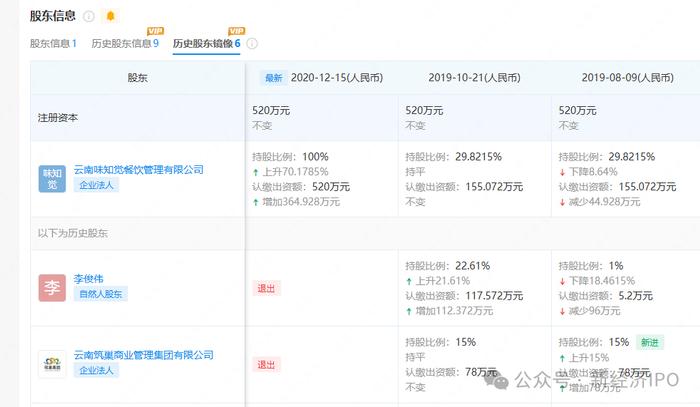Click 认缴出资额 117.572万元 value
Image resolution: width=700 pixels, height=407 pixels.
click(x=464, y=296)
